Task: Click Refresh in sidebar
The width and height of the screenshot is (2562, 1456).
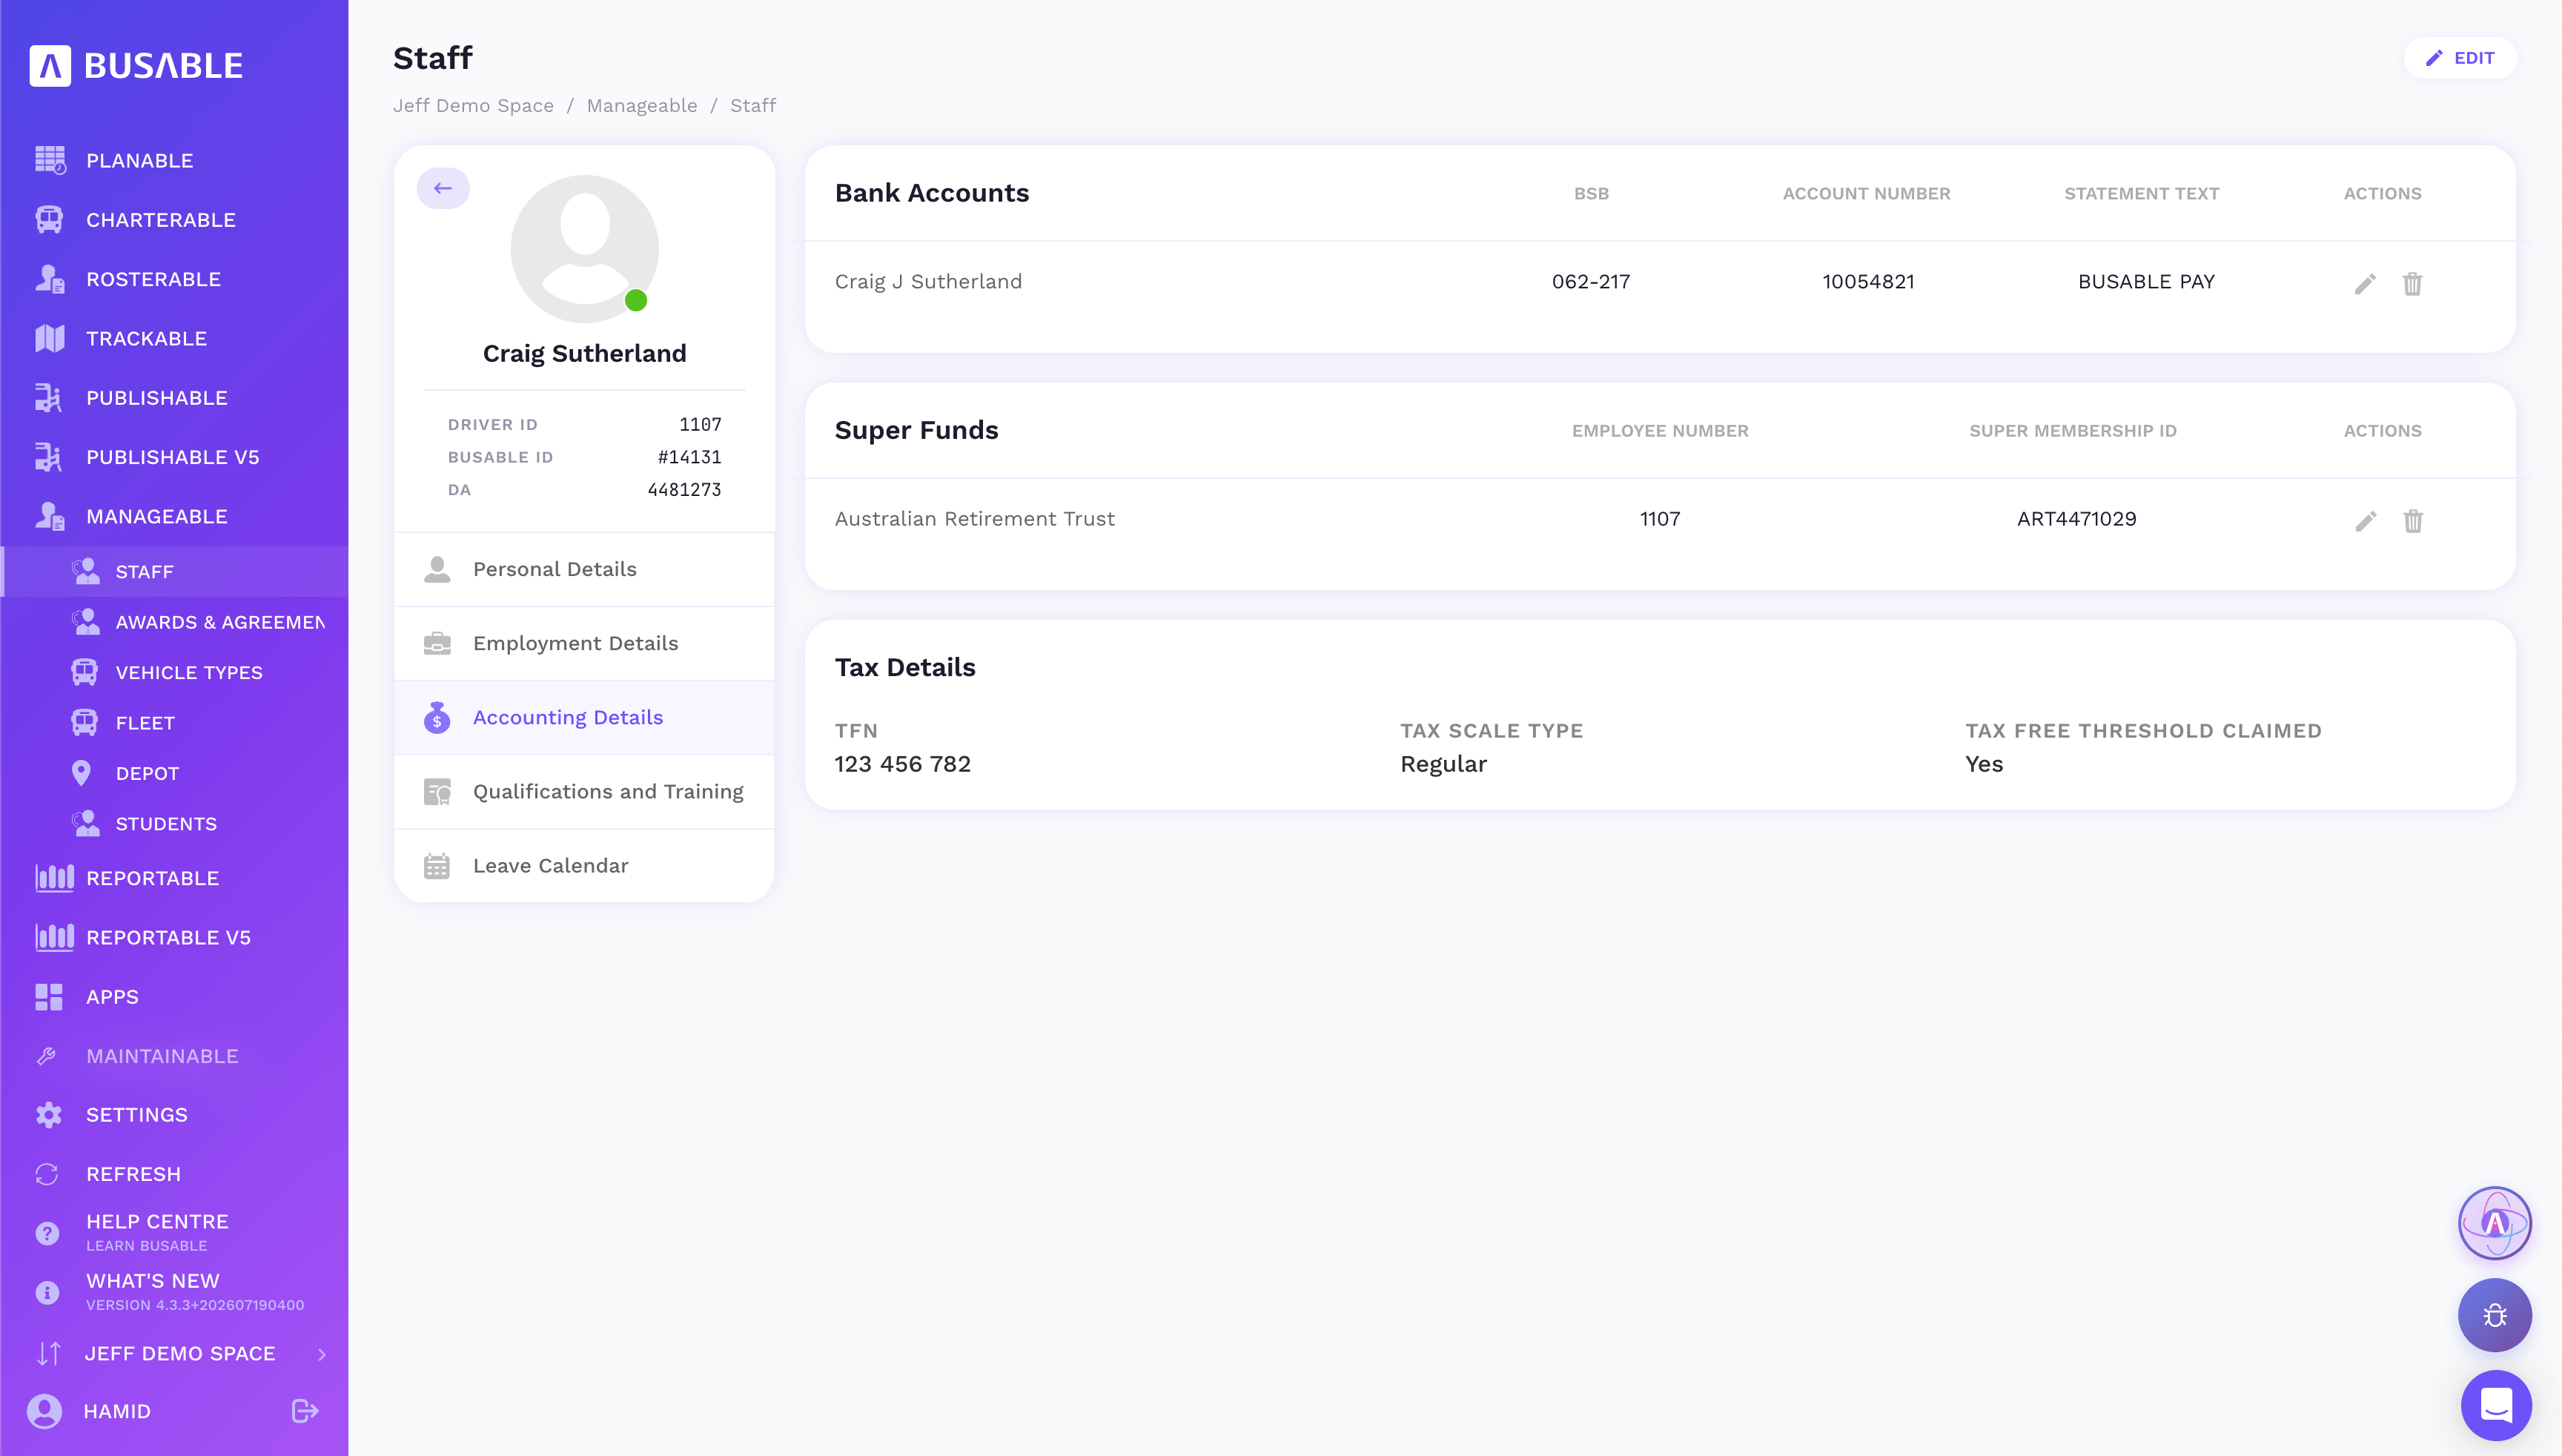Action: (x=174, y=1174)
